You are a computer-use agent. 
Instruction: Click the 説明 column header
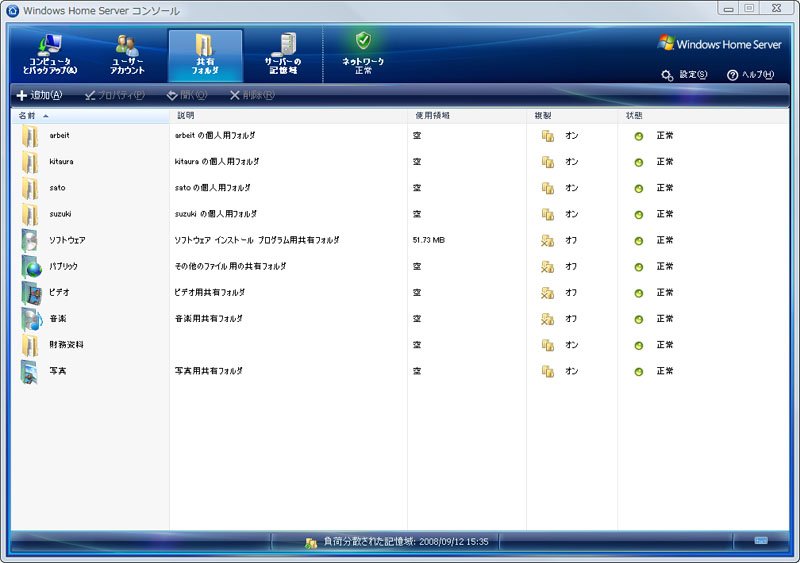(288, 116)
